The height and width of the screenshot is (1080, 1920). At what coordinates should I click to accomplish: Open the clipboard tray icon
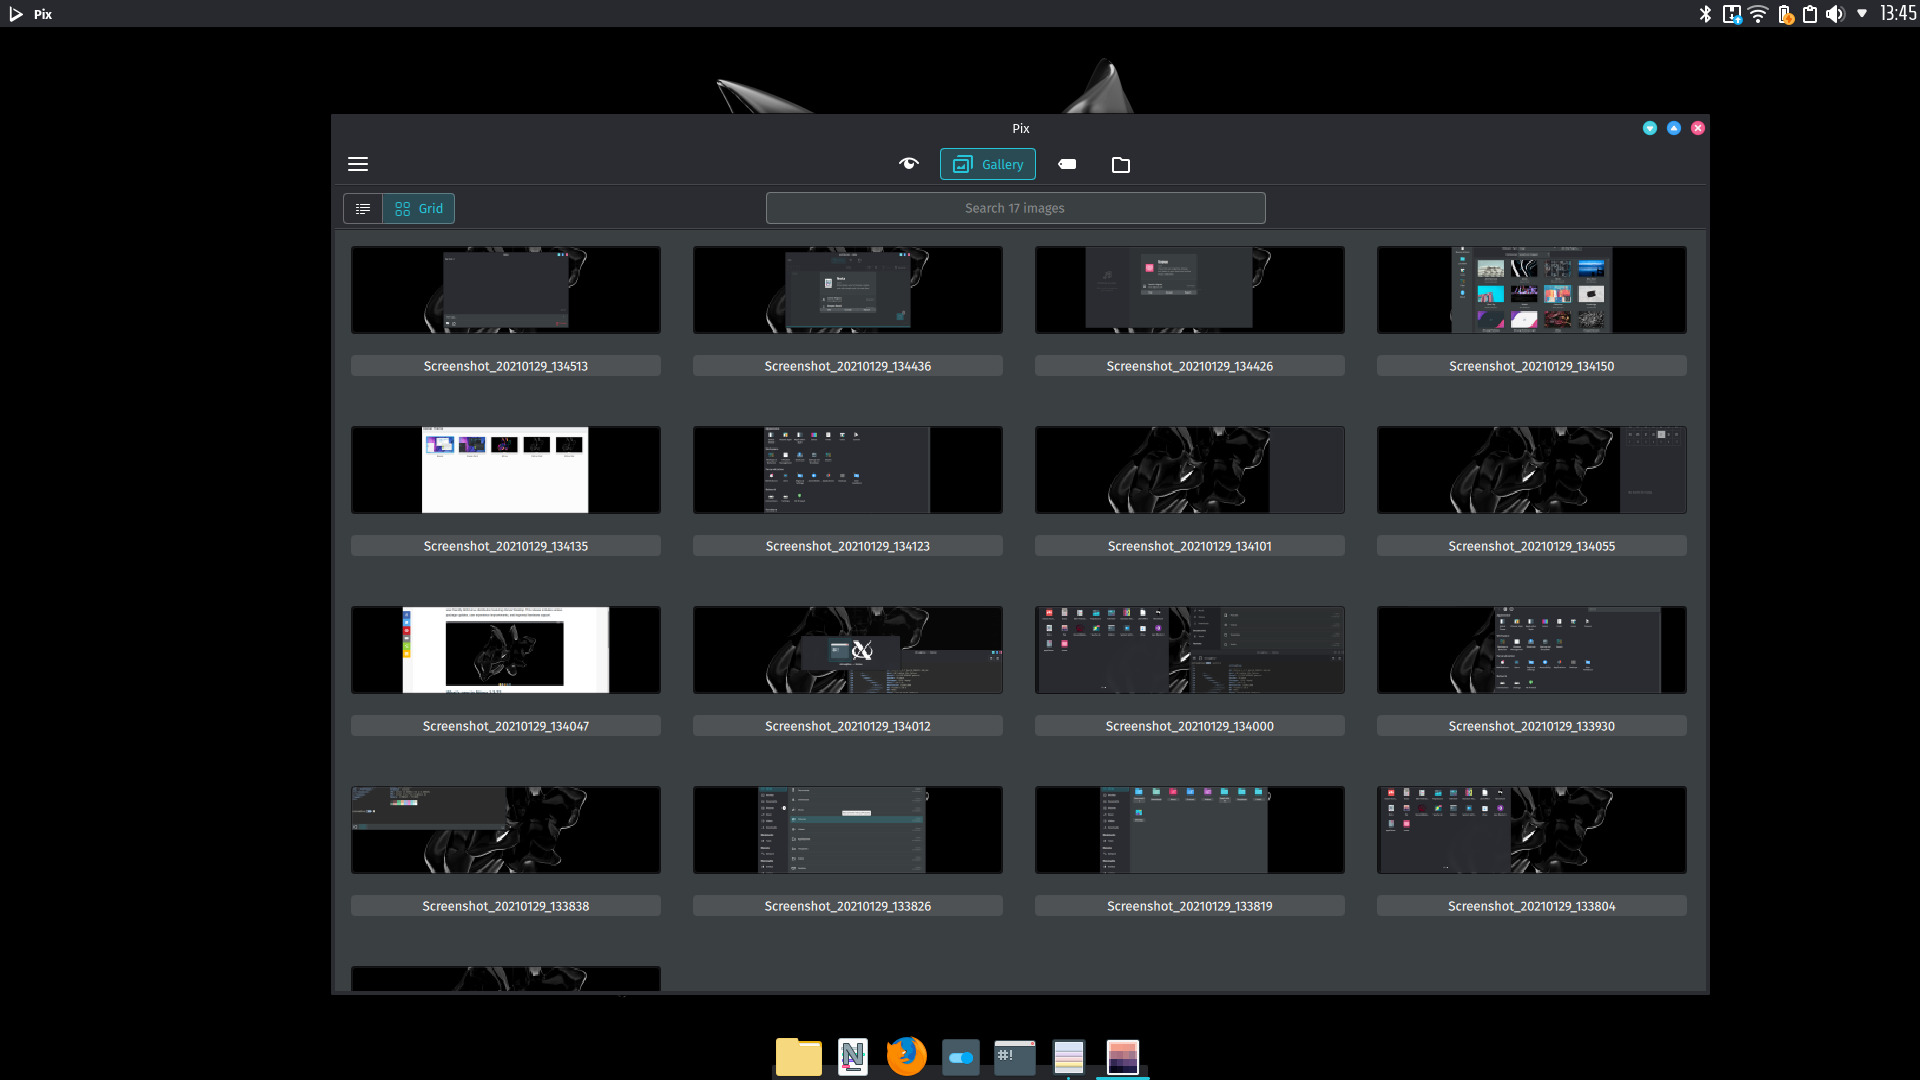[1810, 14]
